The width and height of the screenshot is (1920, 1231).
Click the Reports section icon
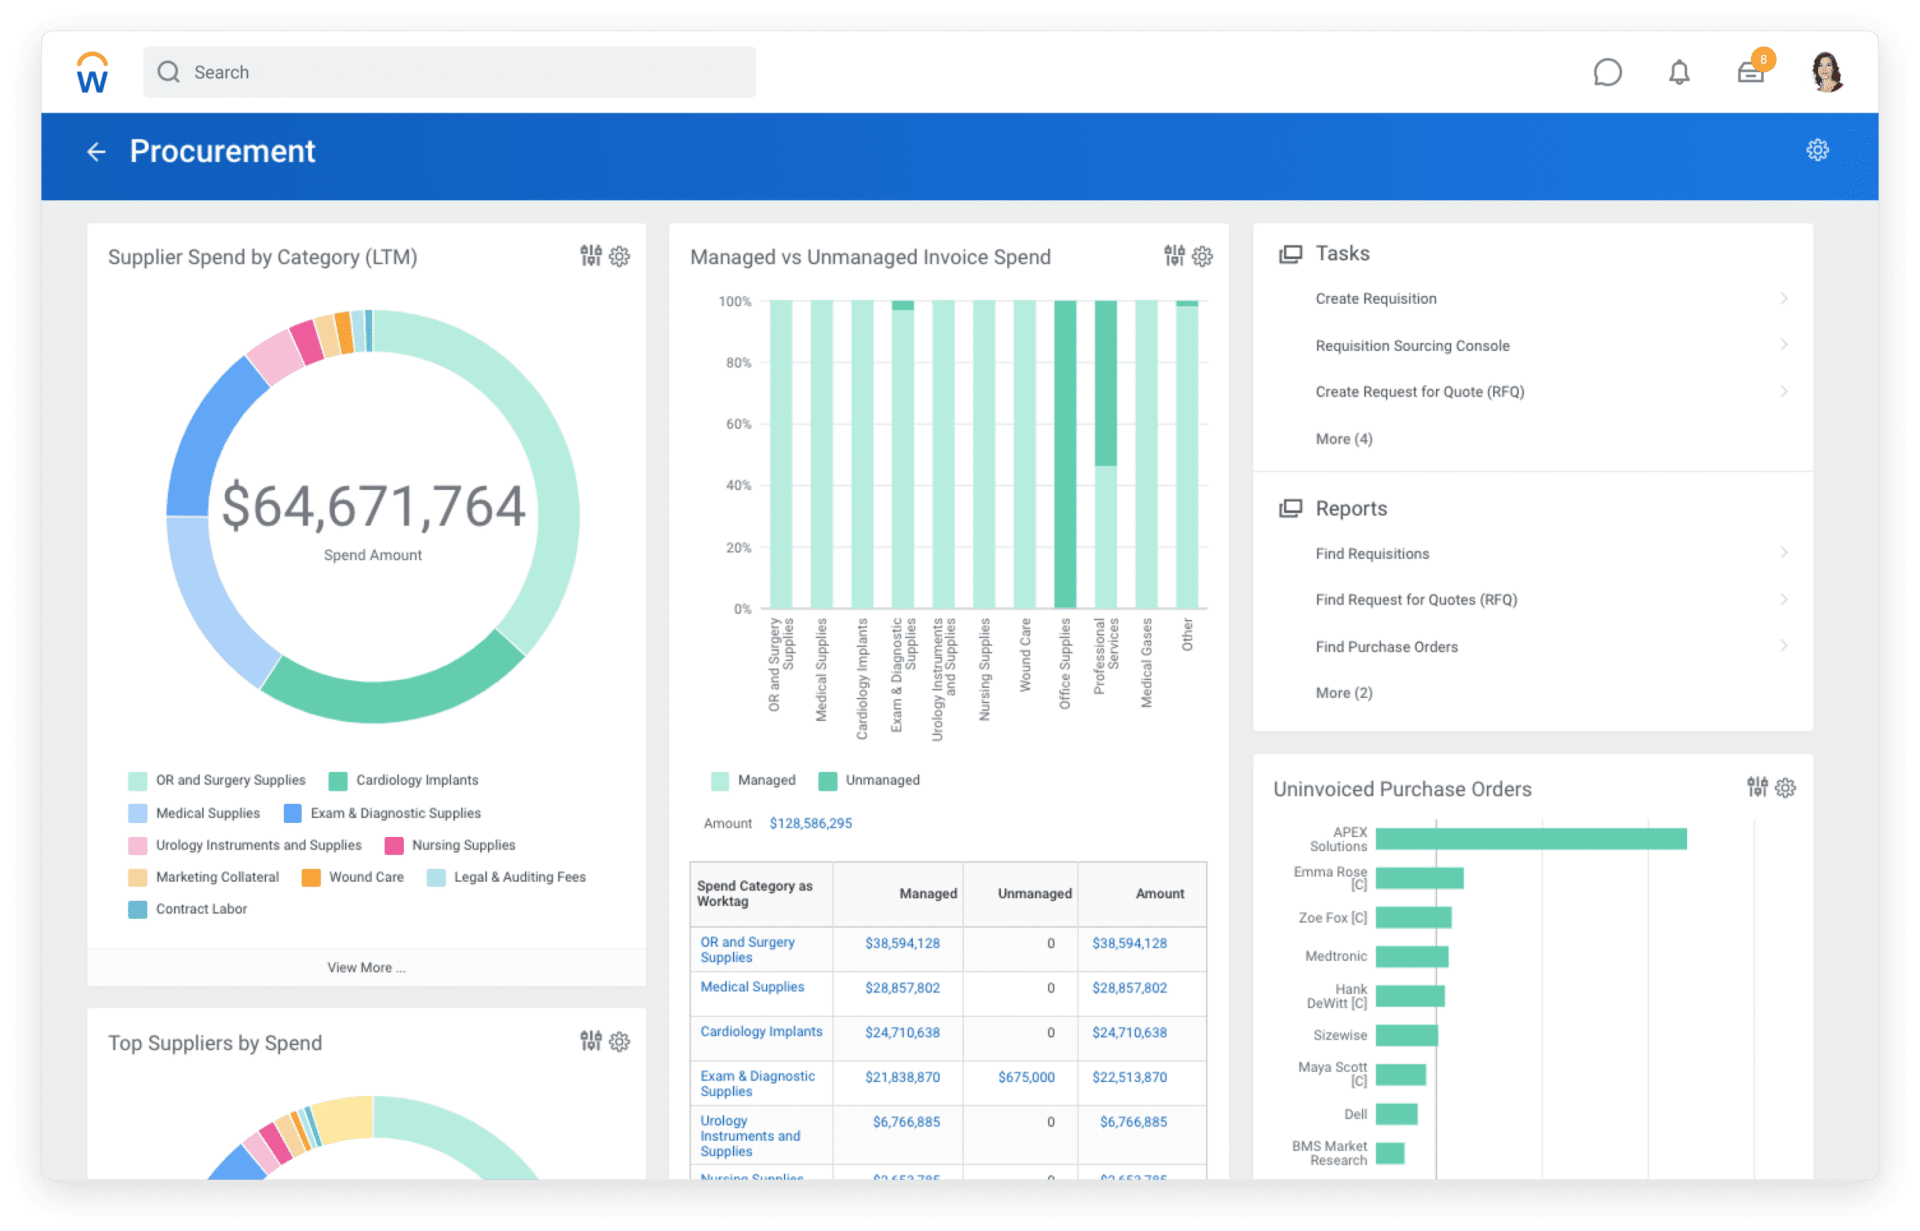tap(1291, 508)
